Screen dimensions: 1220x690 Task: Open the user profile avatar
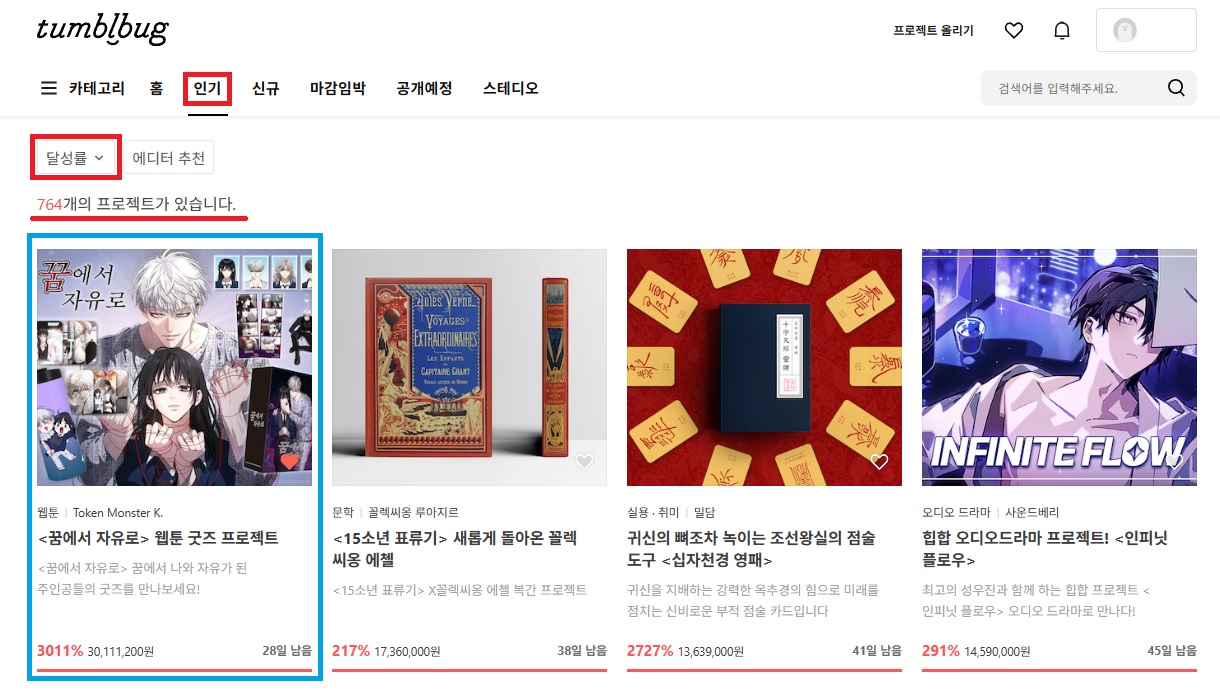[x=1125, y=30]
